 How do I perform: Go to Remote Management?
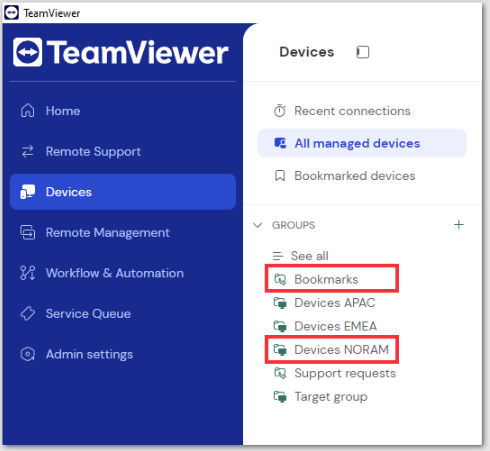123,232
